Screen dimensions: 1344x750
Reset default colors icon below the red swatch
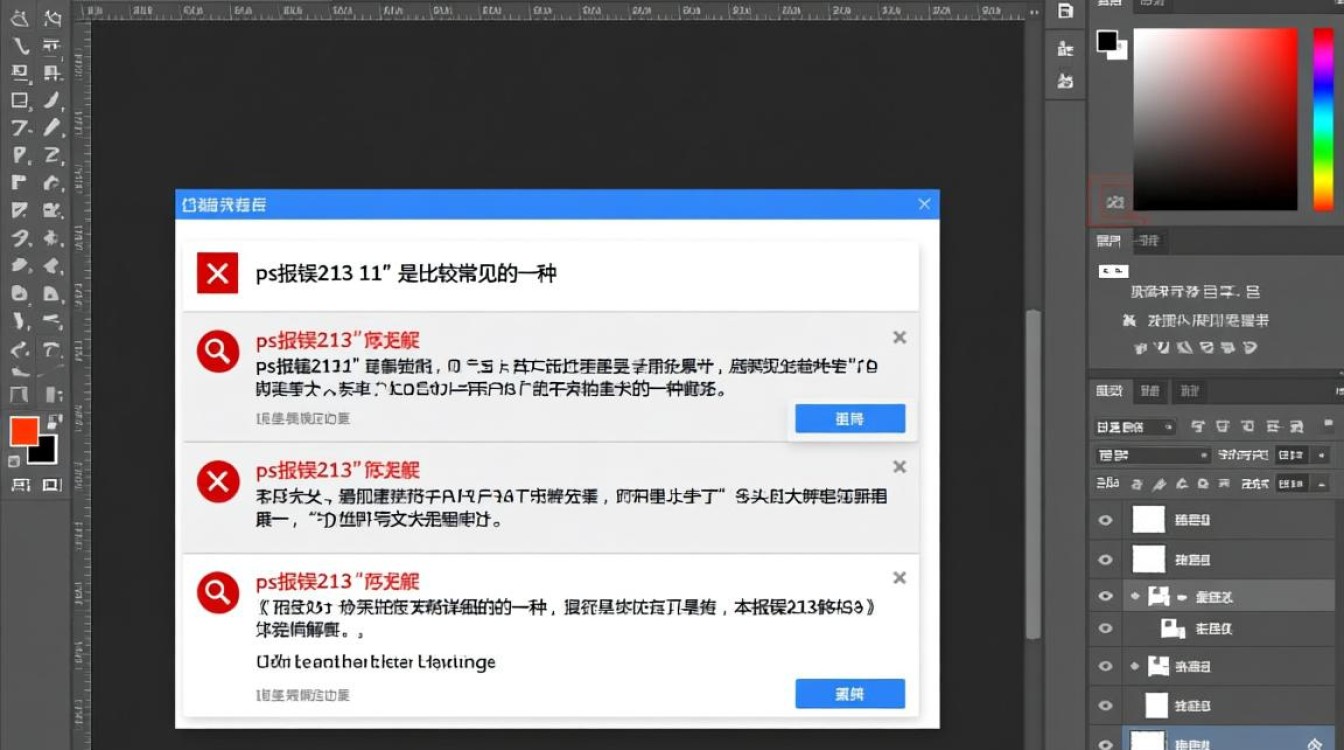coord(13,461)
